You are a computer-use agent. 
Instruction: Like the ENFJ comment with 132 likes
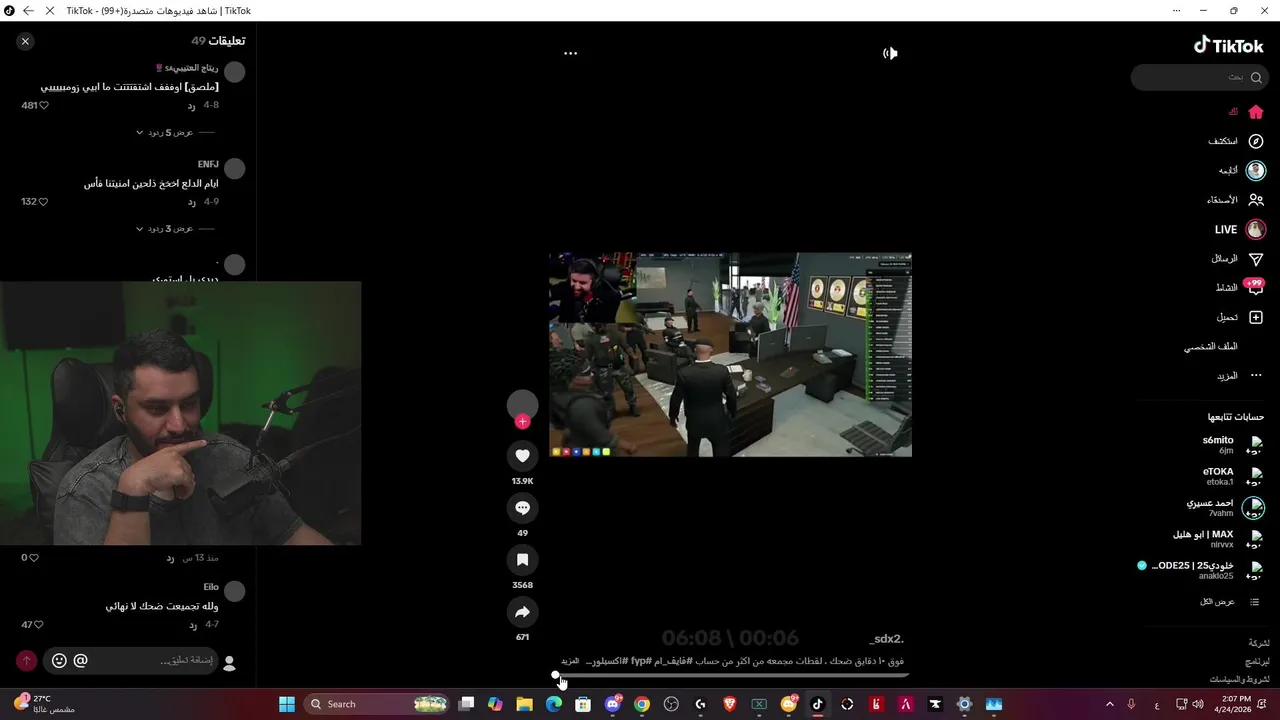pos(43,202)
